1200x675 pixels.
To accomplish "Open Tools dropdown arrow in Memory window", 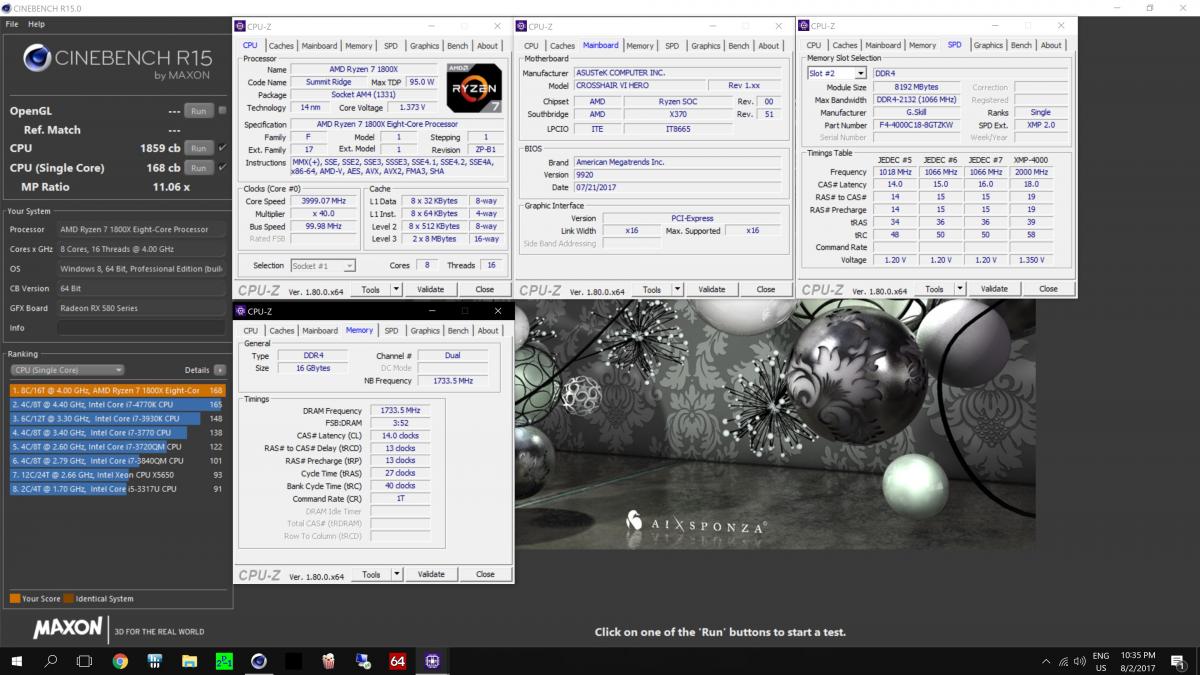I will pyautogui.click(x=397, y=574).
